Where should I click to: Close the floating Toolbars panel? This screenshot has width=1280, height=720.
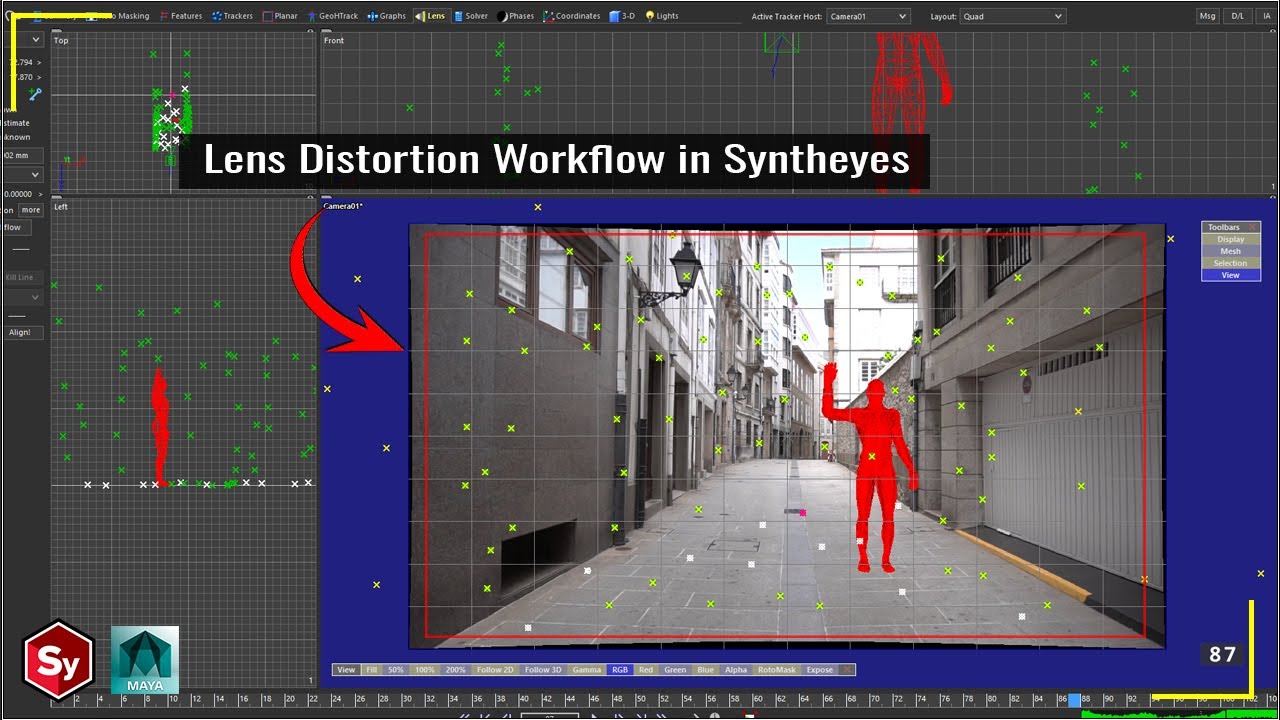tap(1254, 227)
